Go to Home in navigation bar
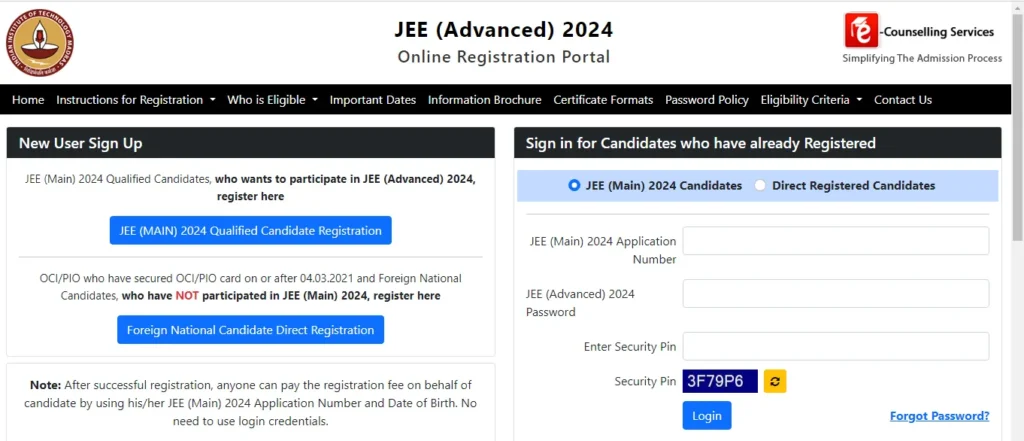The width and height of the screenshot is (1024, 441). tap(28, 100)
